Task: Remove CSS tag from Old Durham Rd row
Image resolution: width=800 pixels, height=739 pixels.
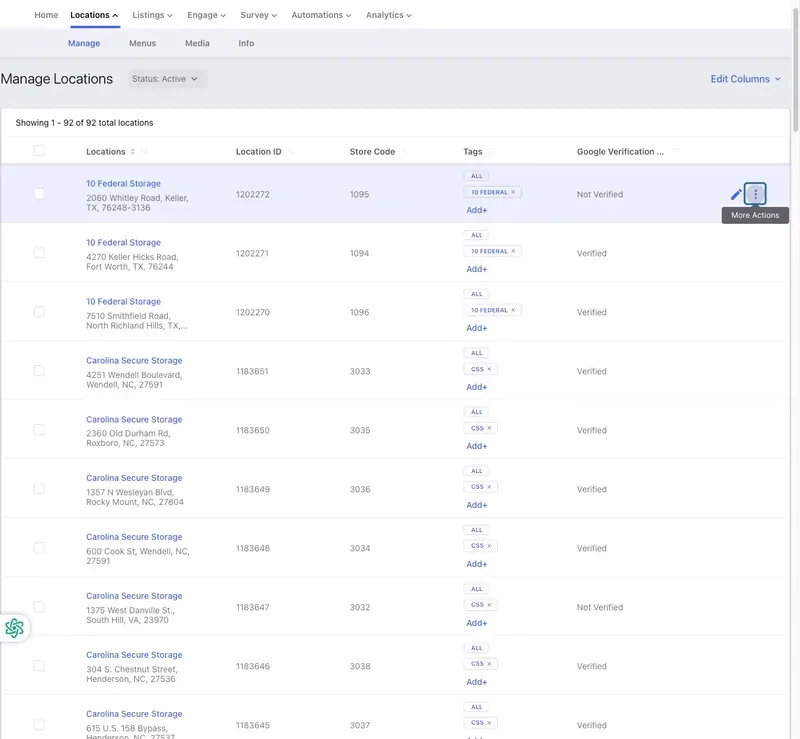Action: coord(489,428)
